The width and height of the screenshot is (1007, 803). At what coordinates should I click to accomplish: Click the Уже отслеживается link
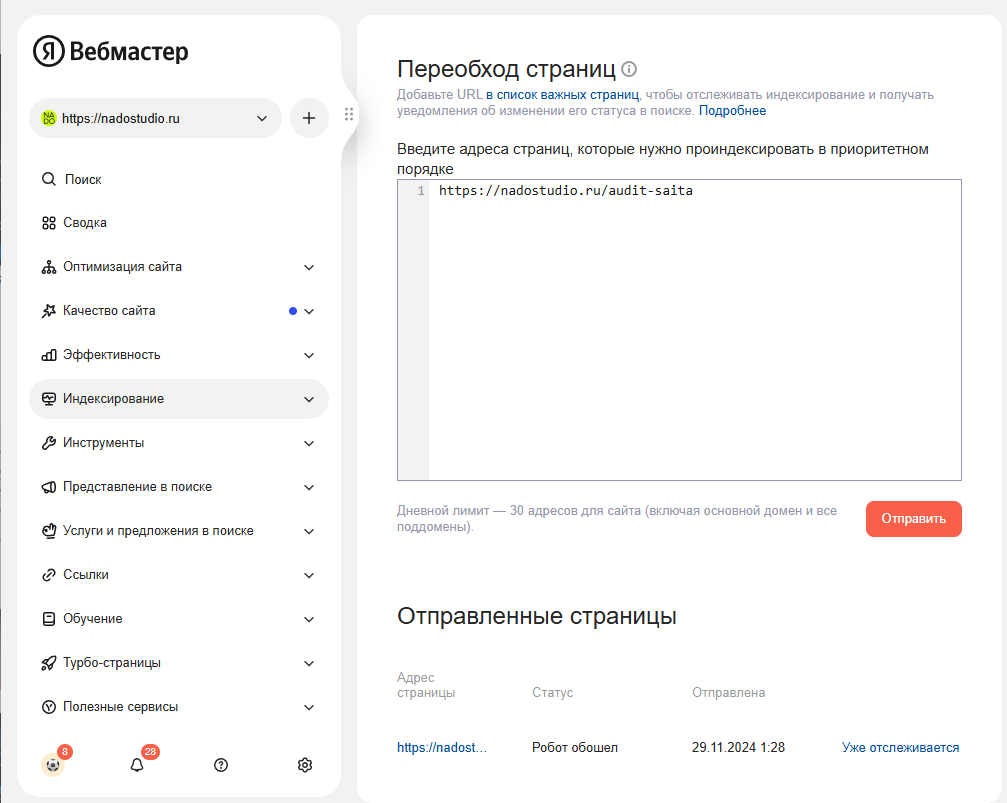pyautogui.click(x=900, y=747)
